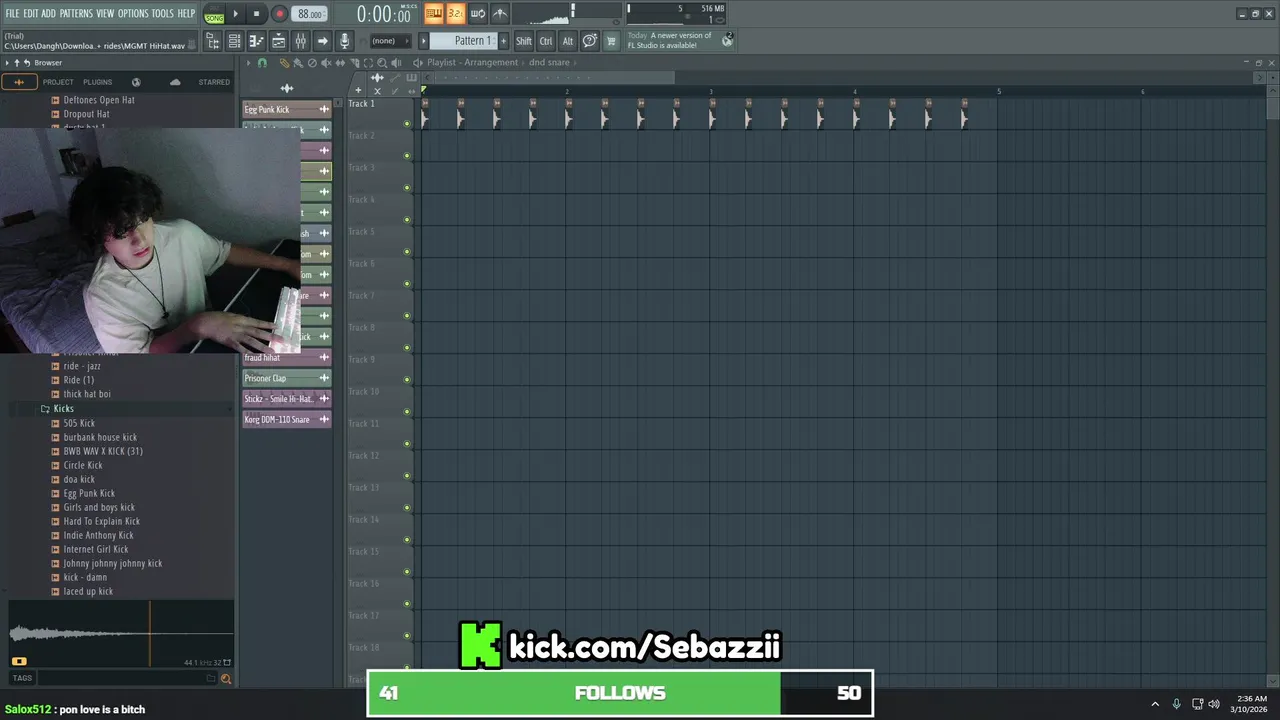
Task: Click the Ctrl key button
Action: [x=546, y=41]
